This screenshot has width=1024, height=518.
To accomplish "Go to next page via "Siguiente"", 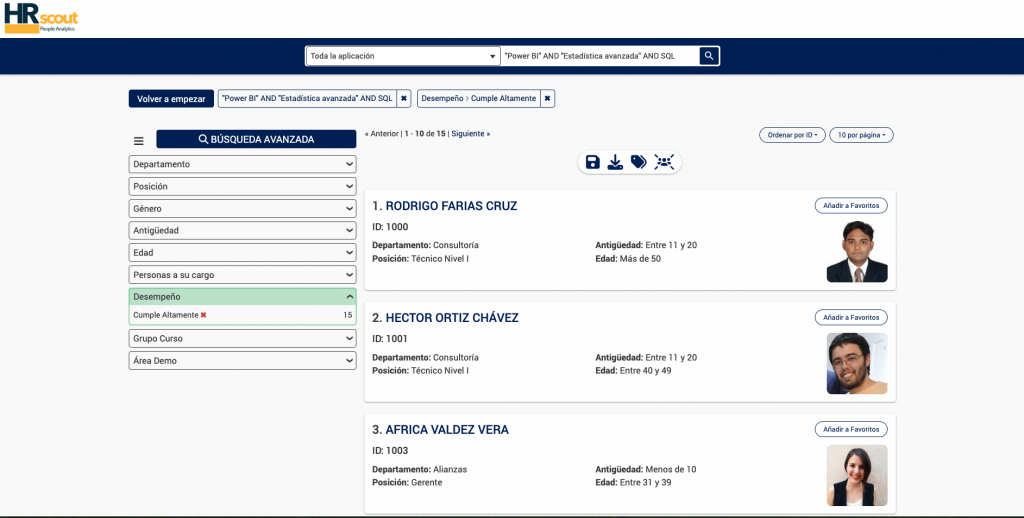I will [x=470, y=133].
